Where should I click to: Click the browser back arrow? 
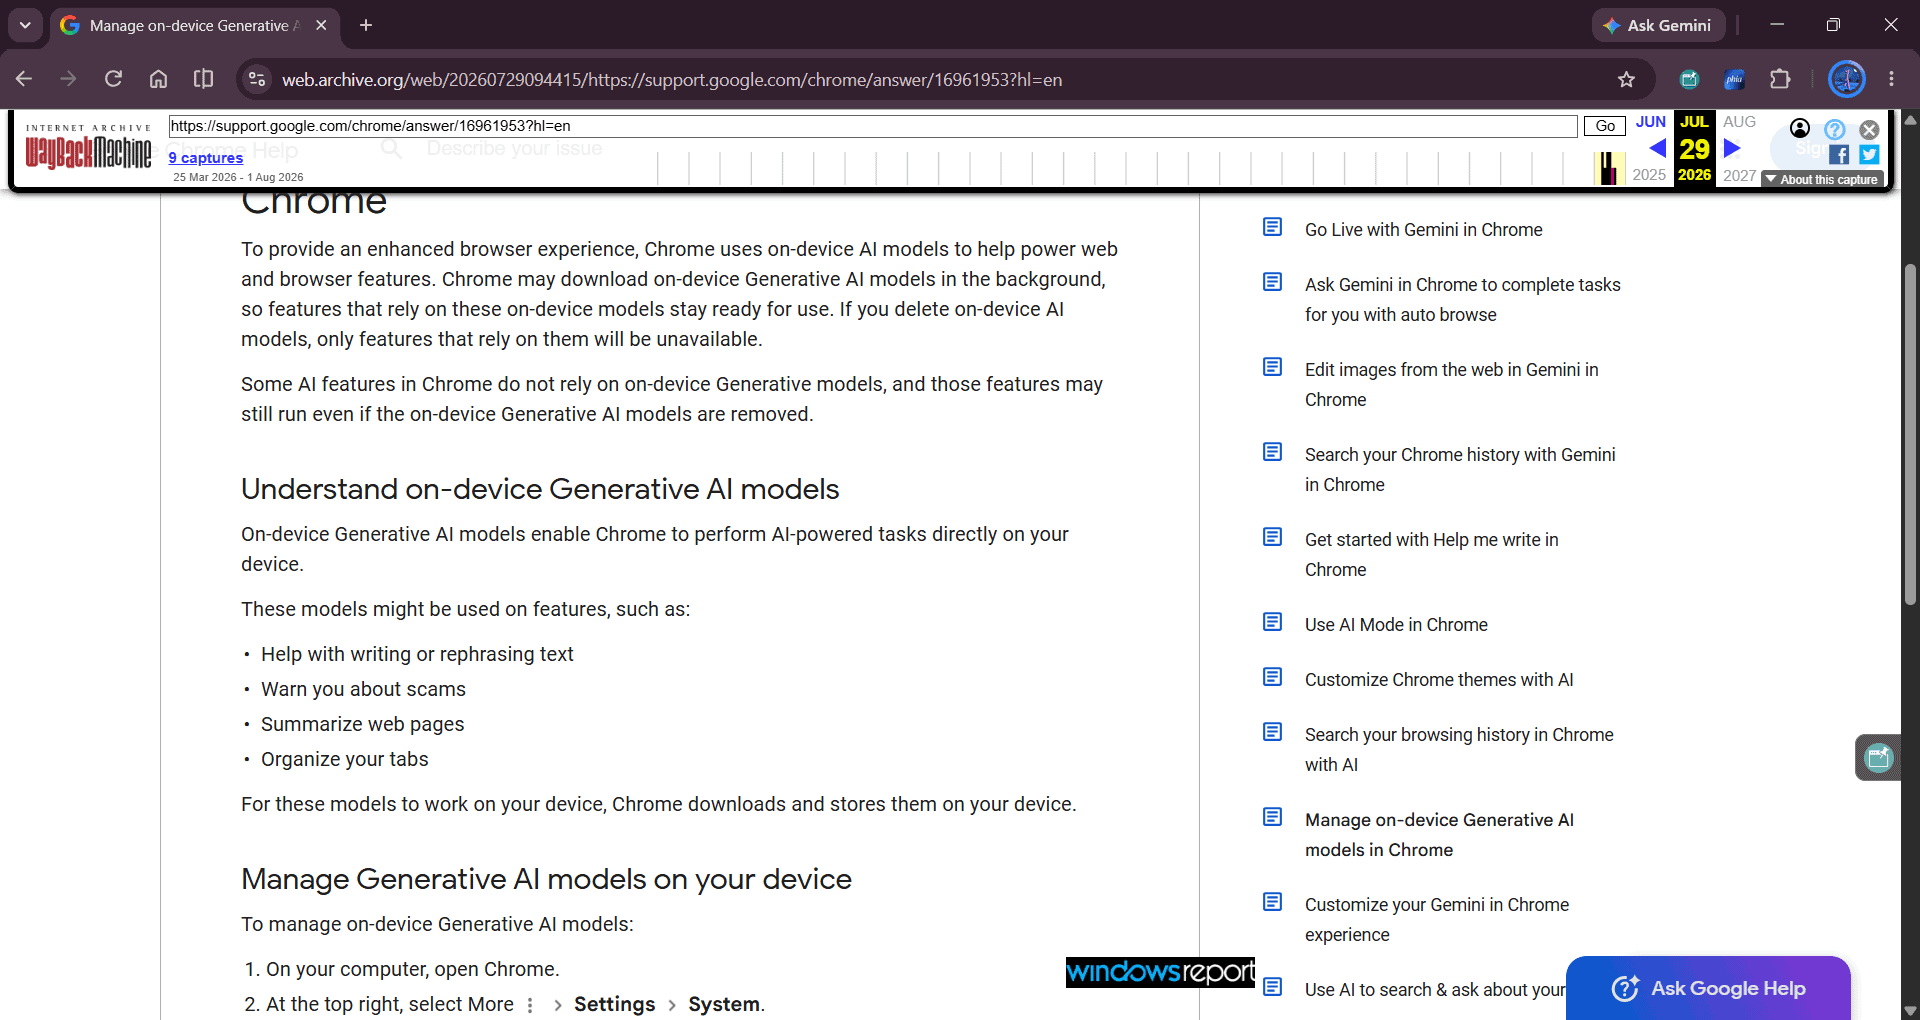coord(24,79)
